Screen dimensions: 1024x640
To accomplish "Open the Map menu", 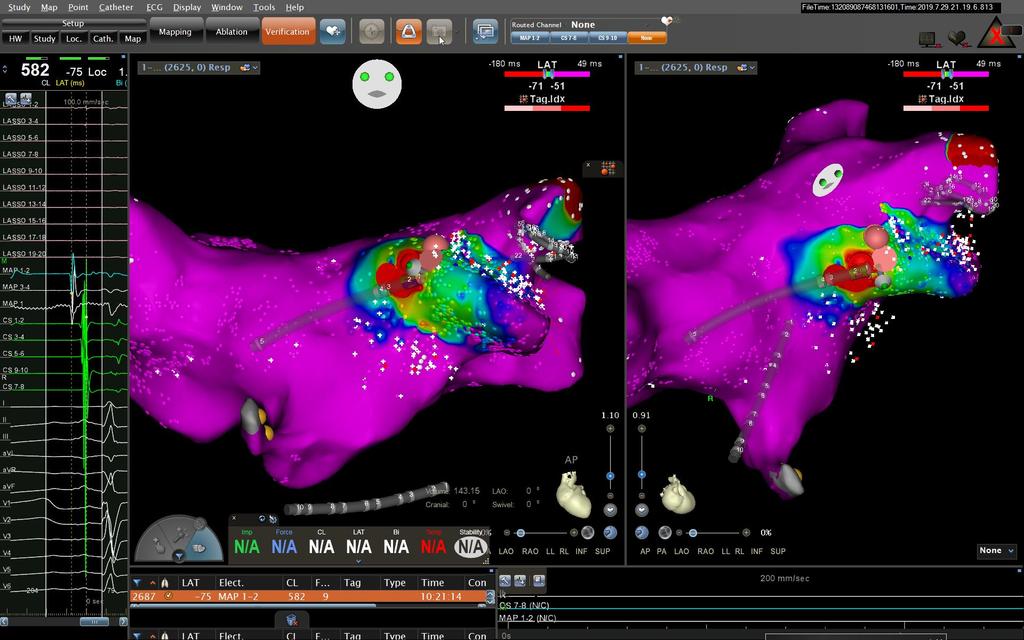I will 49,7.
